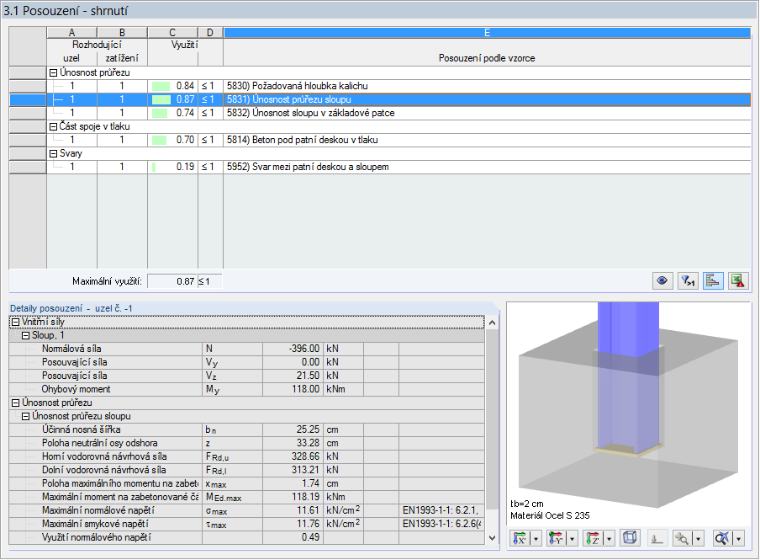This screenshot has height=560, width=760.
Task: Click the 0.70 utilization green bar
Action: coord(159,140)
